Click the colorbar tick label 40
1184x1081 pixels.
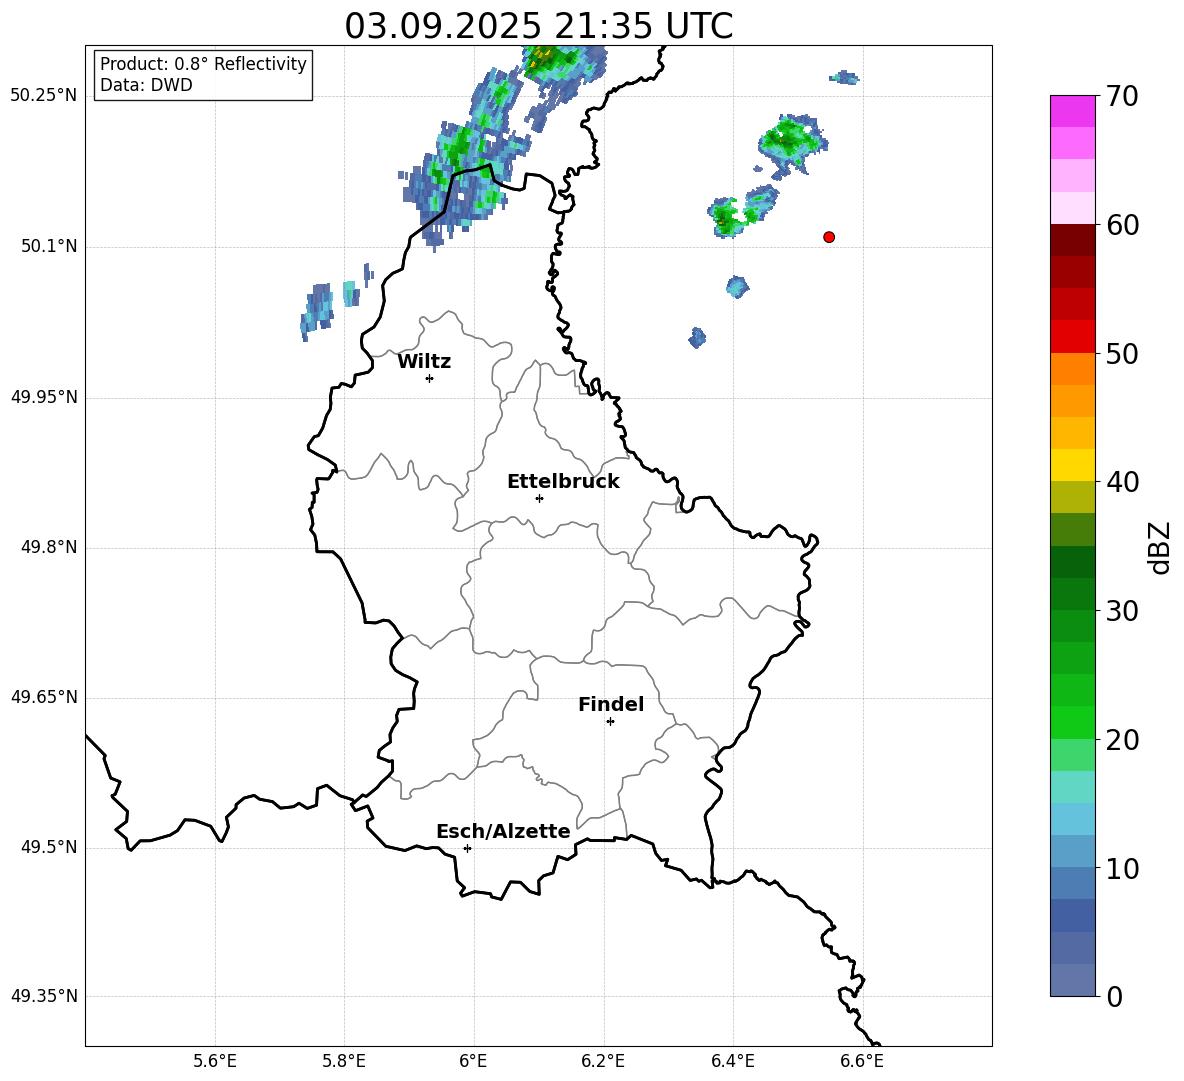click(x=1122, y=482)
